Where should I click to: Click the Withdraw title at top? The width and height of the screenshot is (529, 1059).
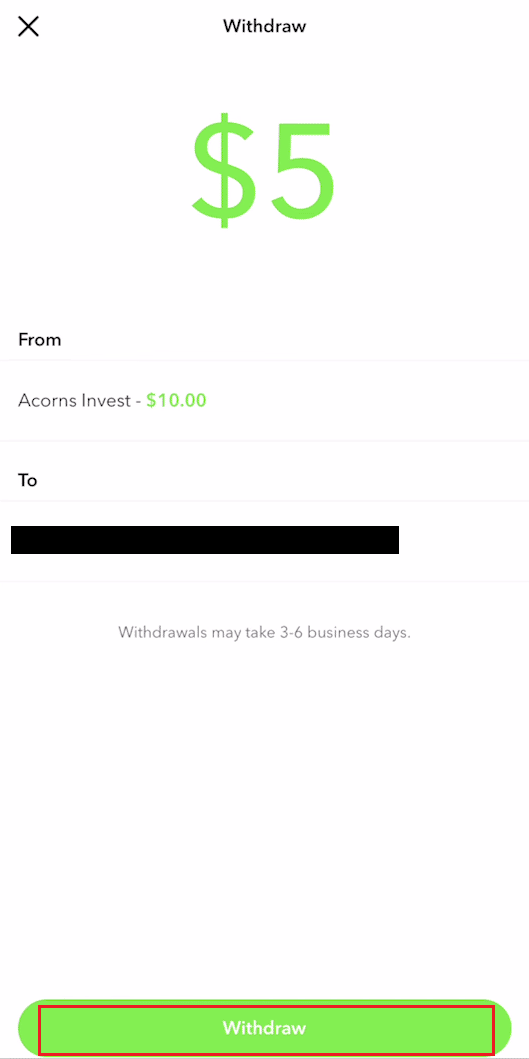[x=265, y=27]
